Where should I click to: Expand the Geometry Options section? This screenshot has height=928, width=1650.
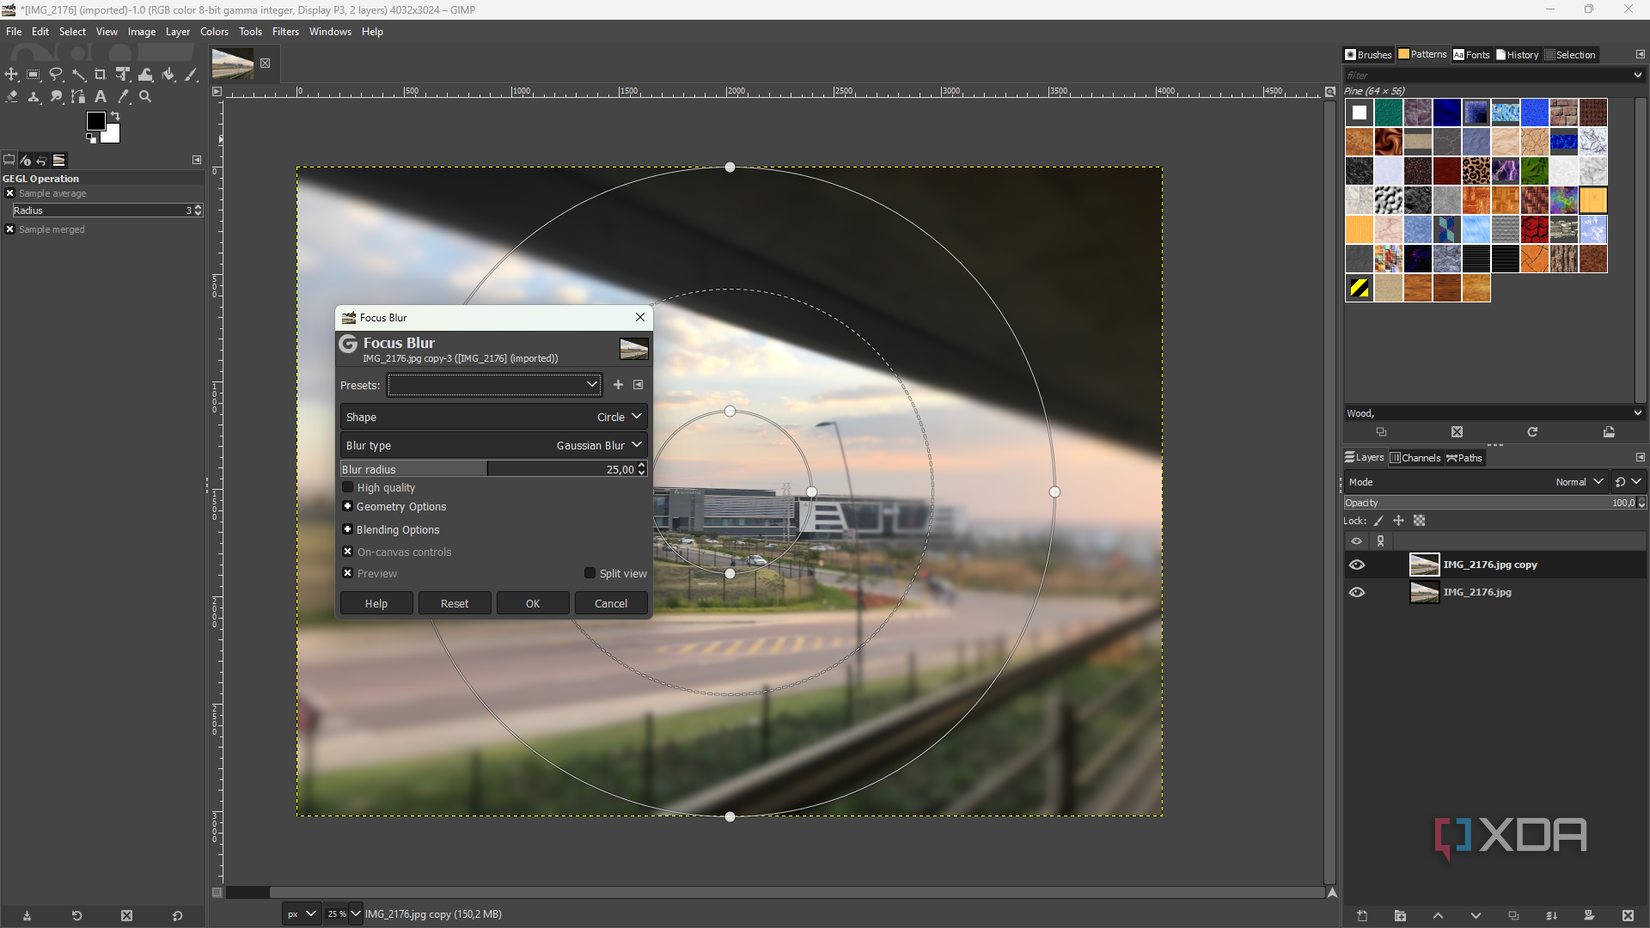click(348, 507)
